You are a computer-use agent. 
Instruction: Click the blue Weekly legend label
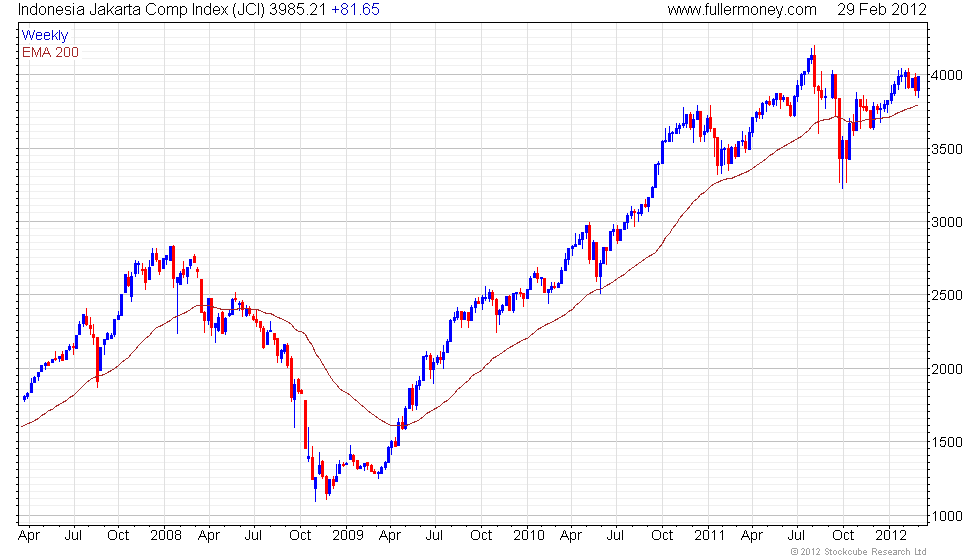pyautogui.click(x=44, y=36)
